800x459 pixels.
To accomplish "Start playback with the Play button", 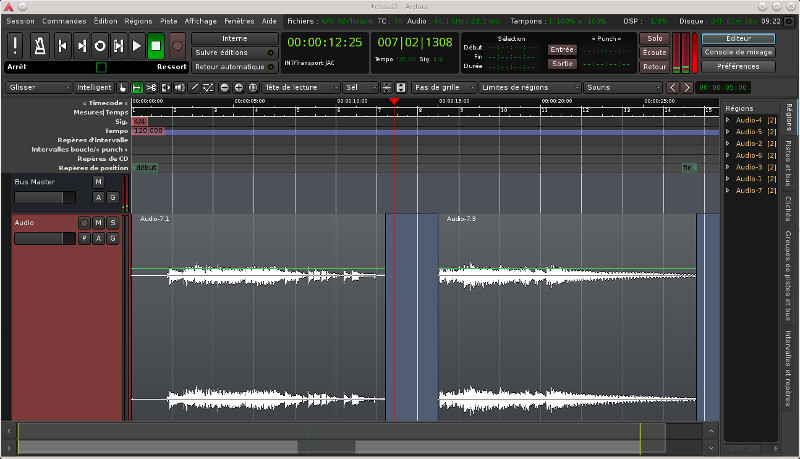I will [137, 45].
